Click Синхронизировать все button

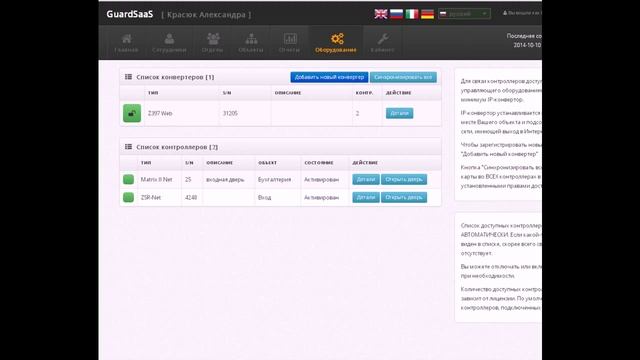click(x=403, y=77)
